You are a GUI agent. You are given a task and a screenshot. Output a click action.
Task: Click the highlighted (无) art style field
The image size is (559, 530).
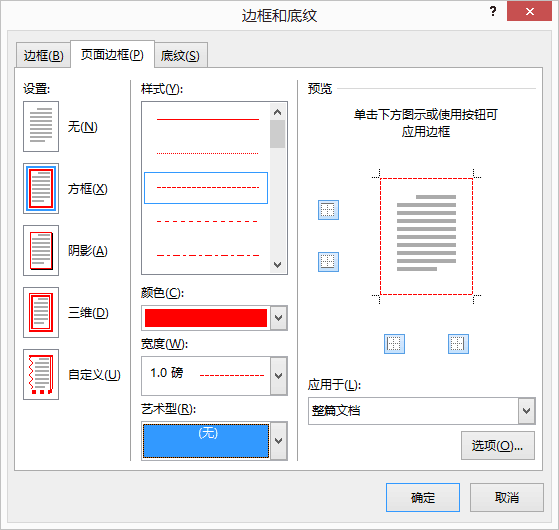[206, 441]
